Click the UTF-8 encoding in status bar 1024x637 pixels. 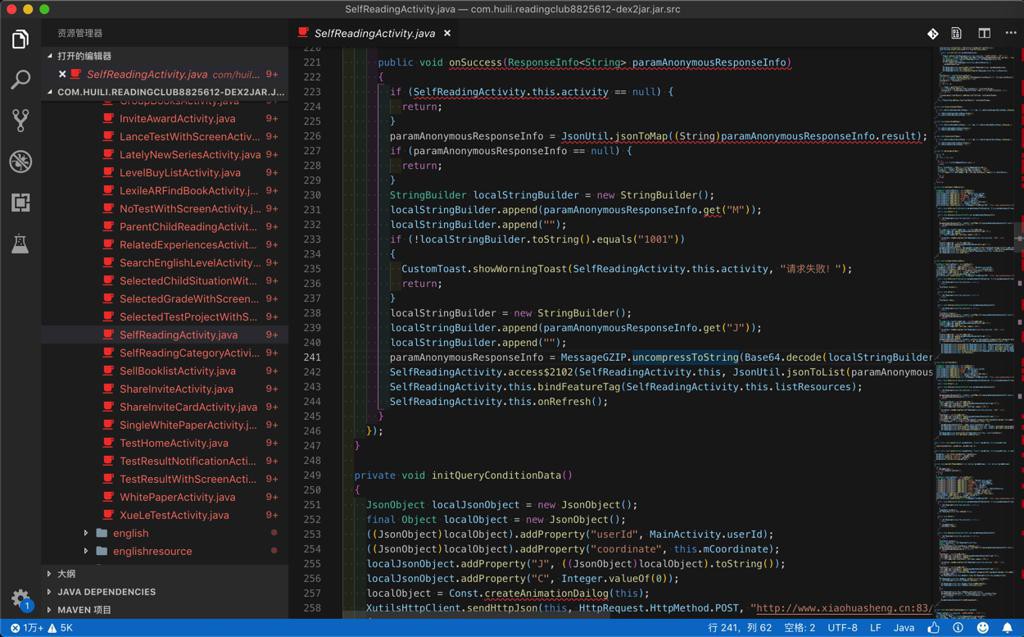(842, 628)
